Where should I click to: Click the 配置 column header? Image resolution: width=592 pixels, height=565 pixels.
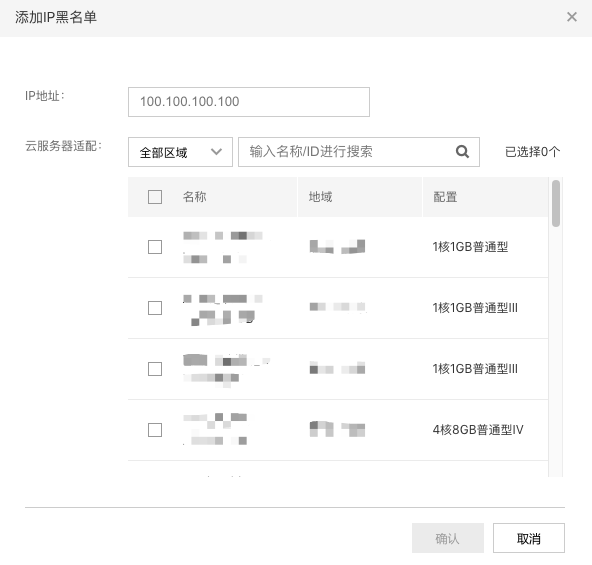(445, 197)
